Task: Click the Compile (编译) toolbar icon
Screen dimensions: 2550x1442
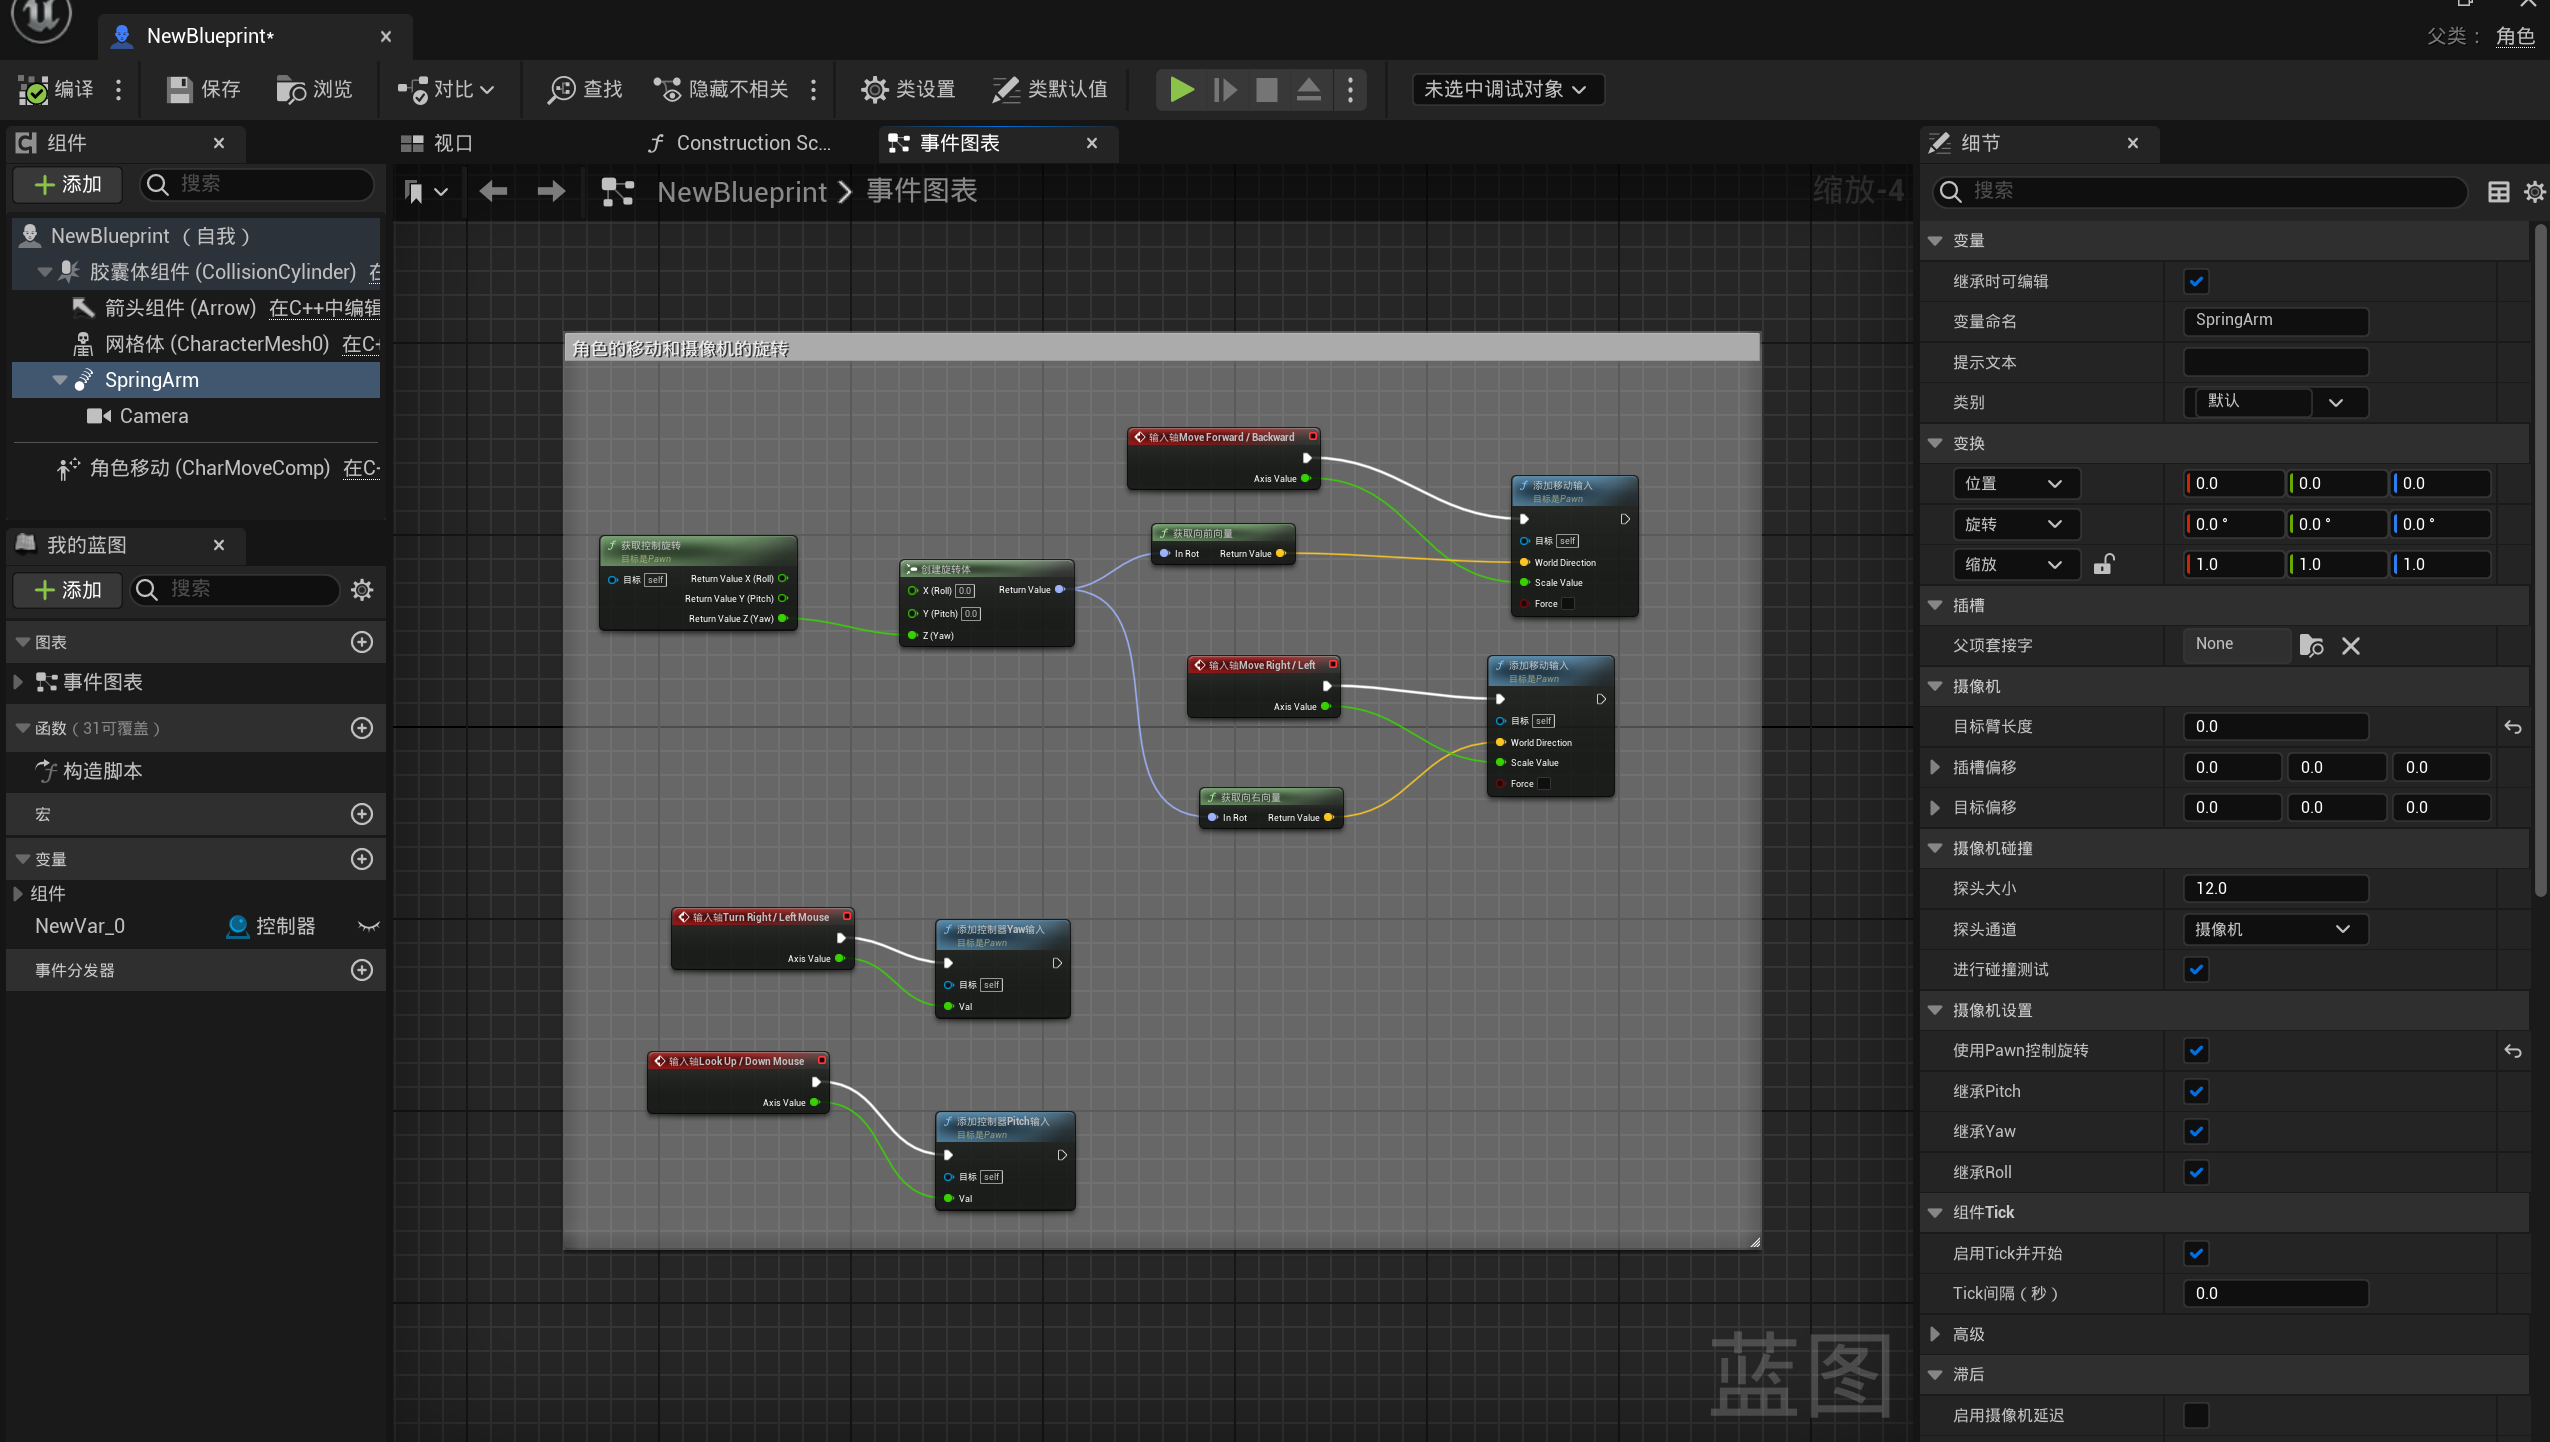Action: [34, 90]
